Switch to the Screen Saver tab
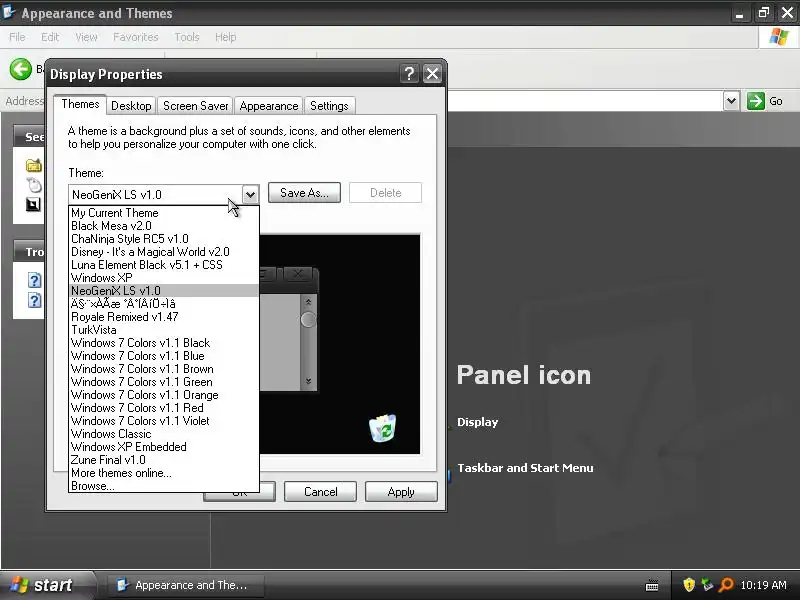Viewport: 800px width, 600px height. click(195, 106)
